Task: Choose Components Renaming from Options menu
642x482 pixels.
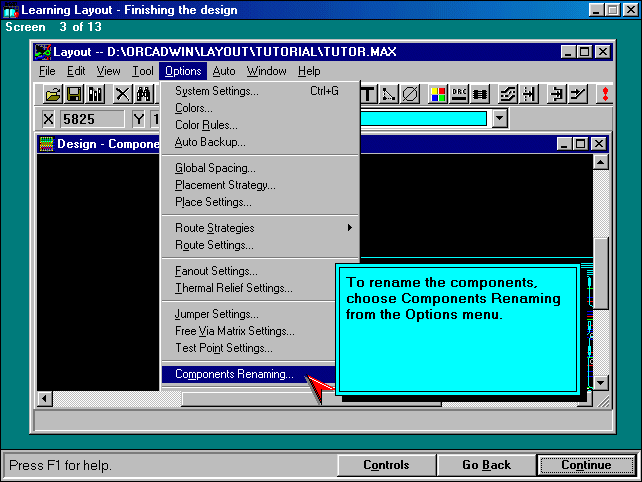Action: pos(234,375)
